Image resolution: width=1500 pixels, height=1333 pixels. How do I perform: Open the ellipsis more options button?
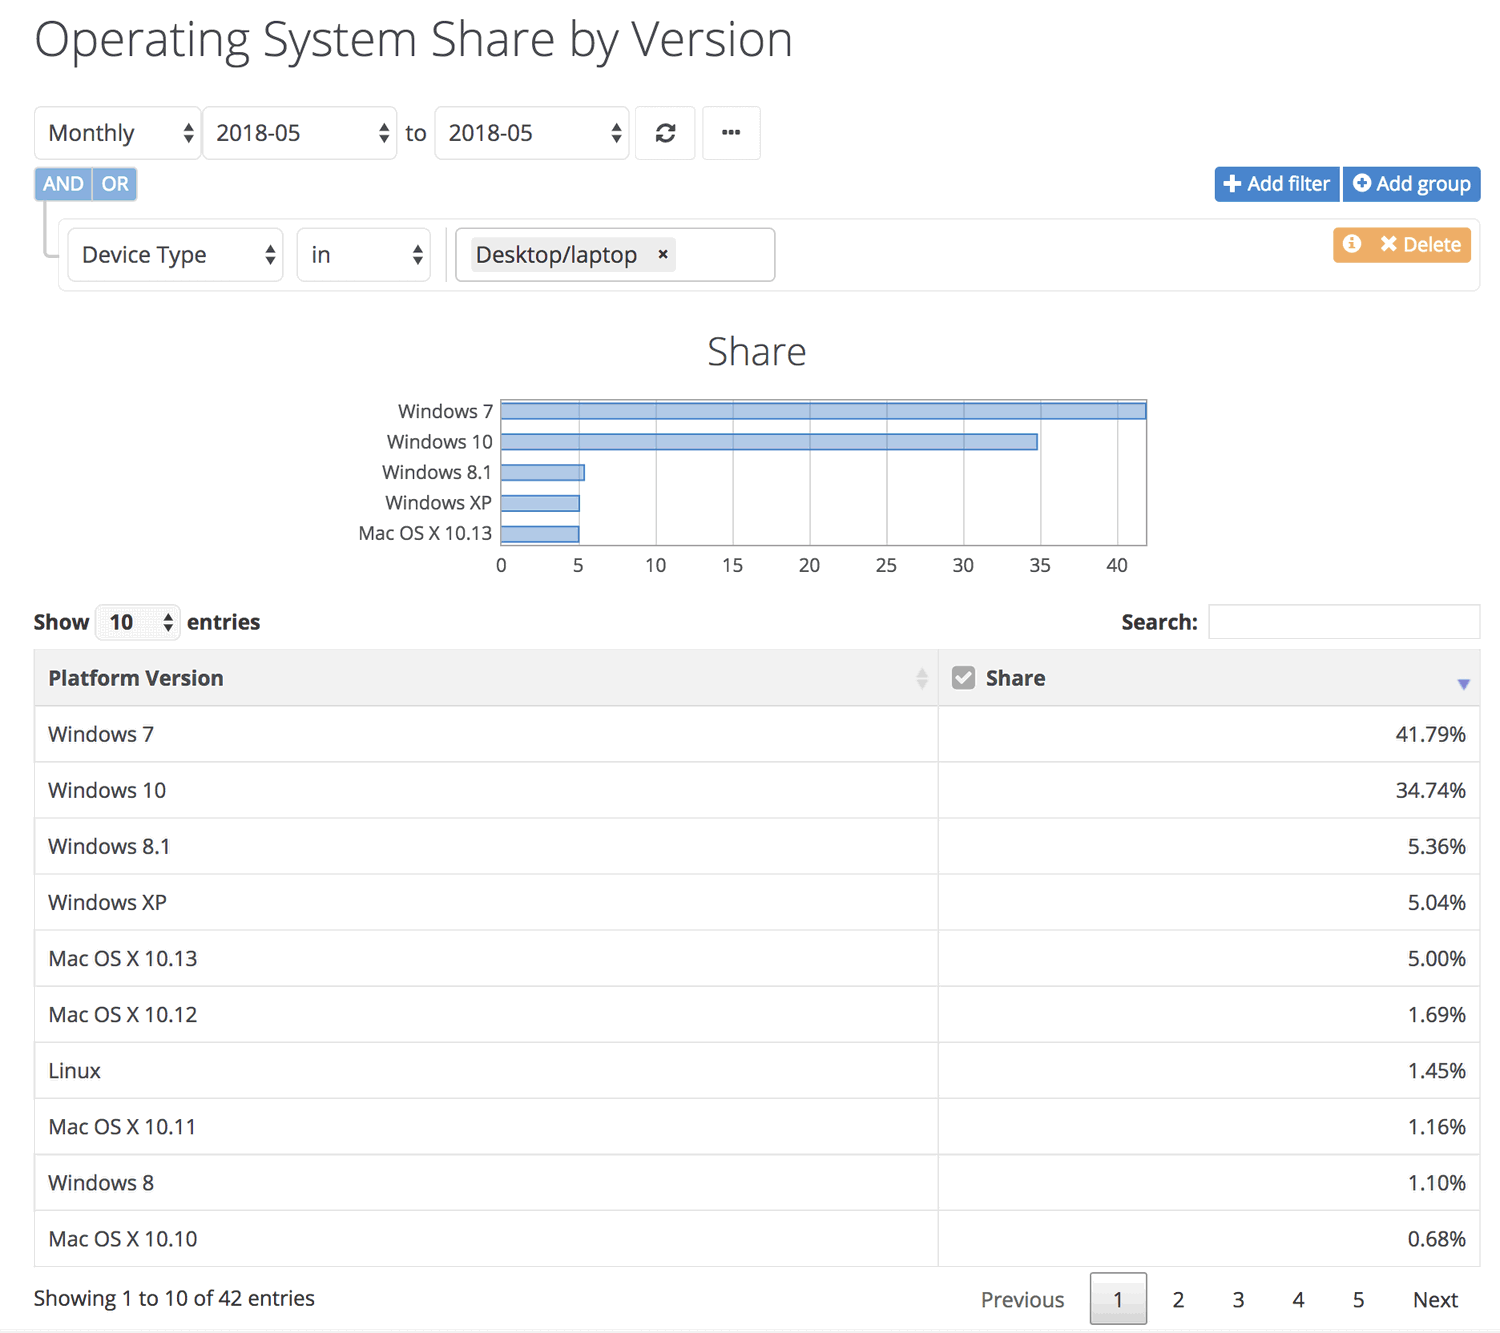tap(731, 133)
